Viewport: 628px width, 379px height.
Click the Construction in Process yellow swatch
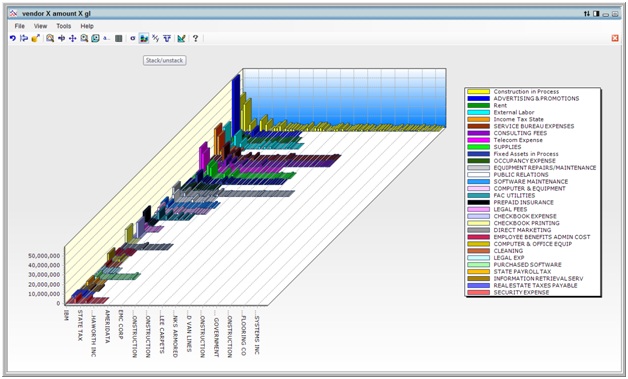click(478, 92)
